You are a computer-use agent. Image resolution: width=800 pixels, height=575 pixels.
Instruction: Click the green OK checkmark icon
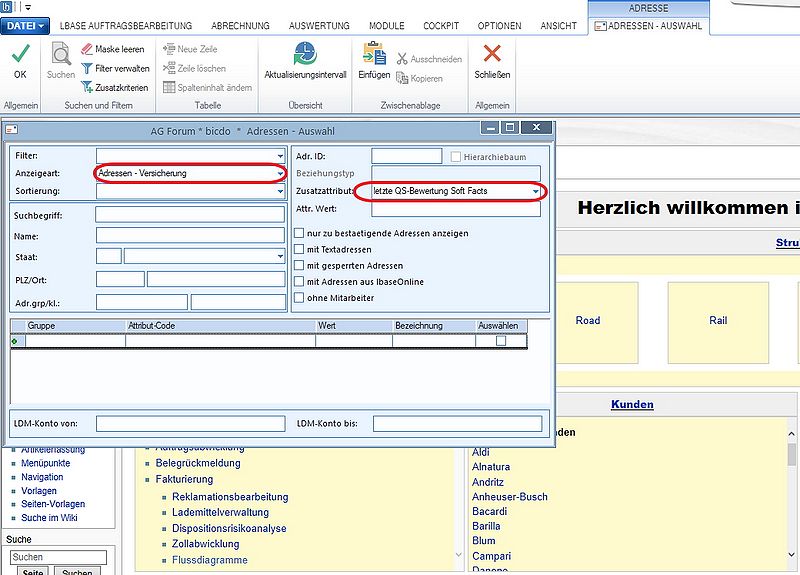tap(20, 53)
